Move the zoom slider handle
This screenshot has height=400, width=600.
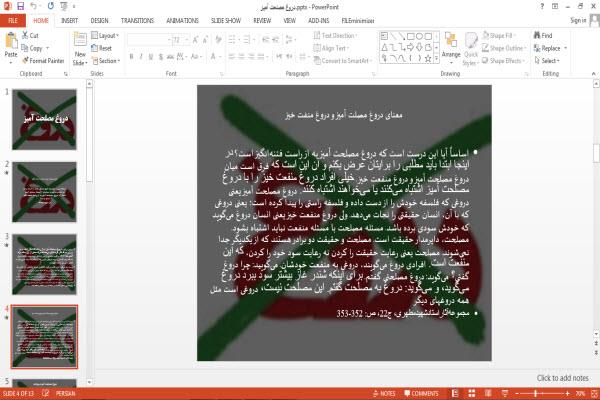[535, 393]
